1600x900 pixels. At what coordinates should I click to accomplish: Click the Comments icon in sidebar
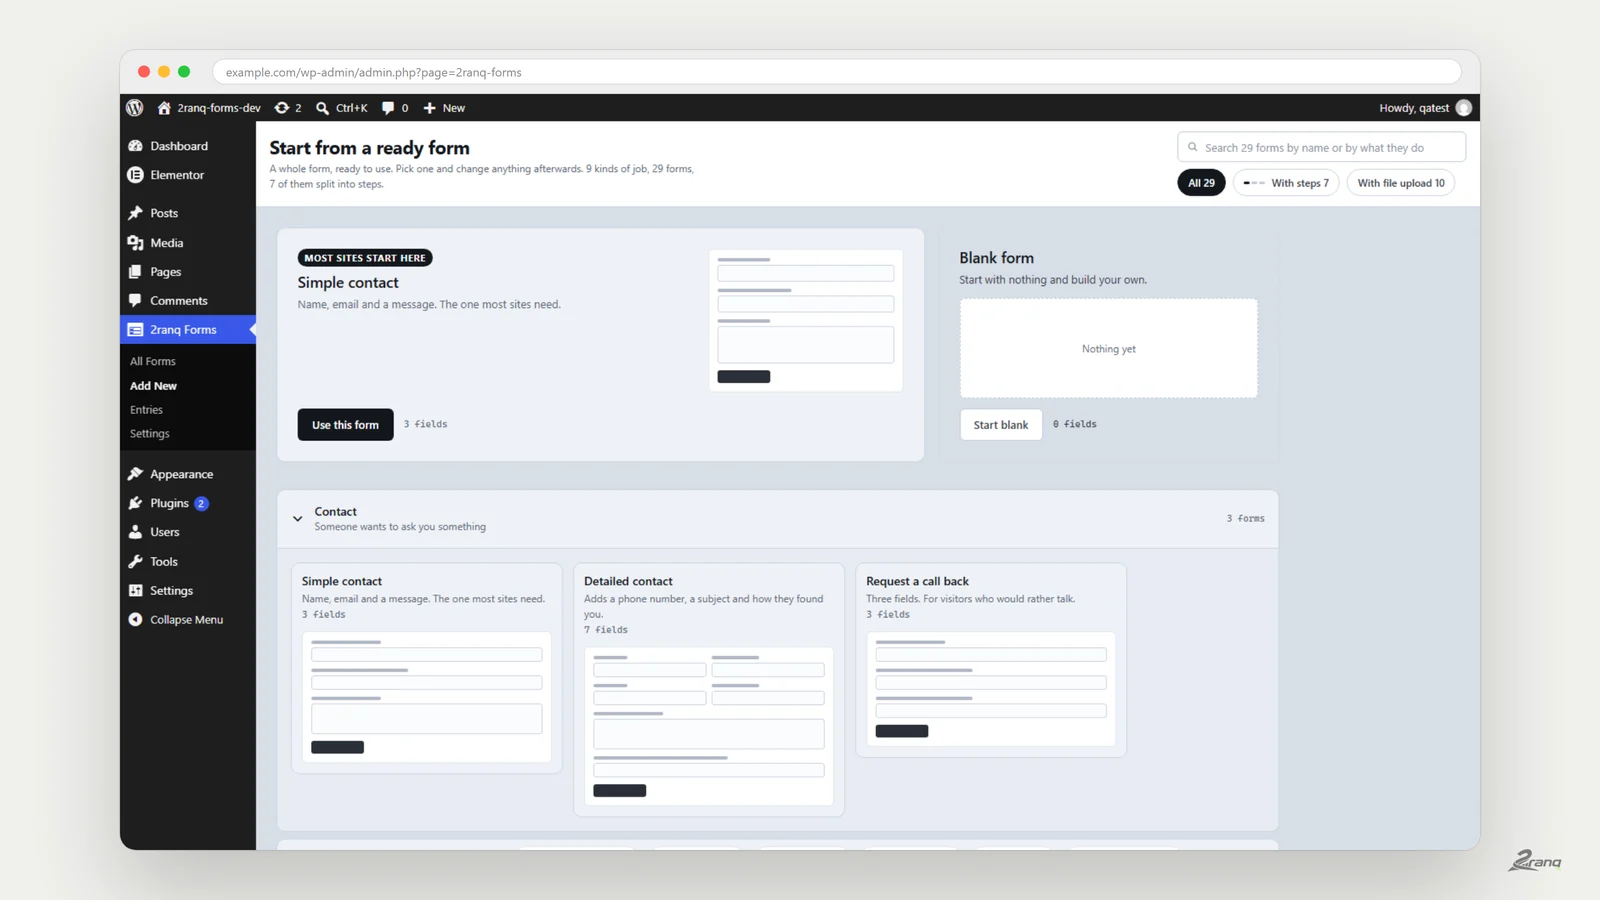pos(136,301)
